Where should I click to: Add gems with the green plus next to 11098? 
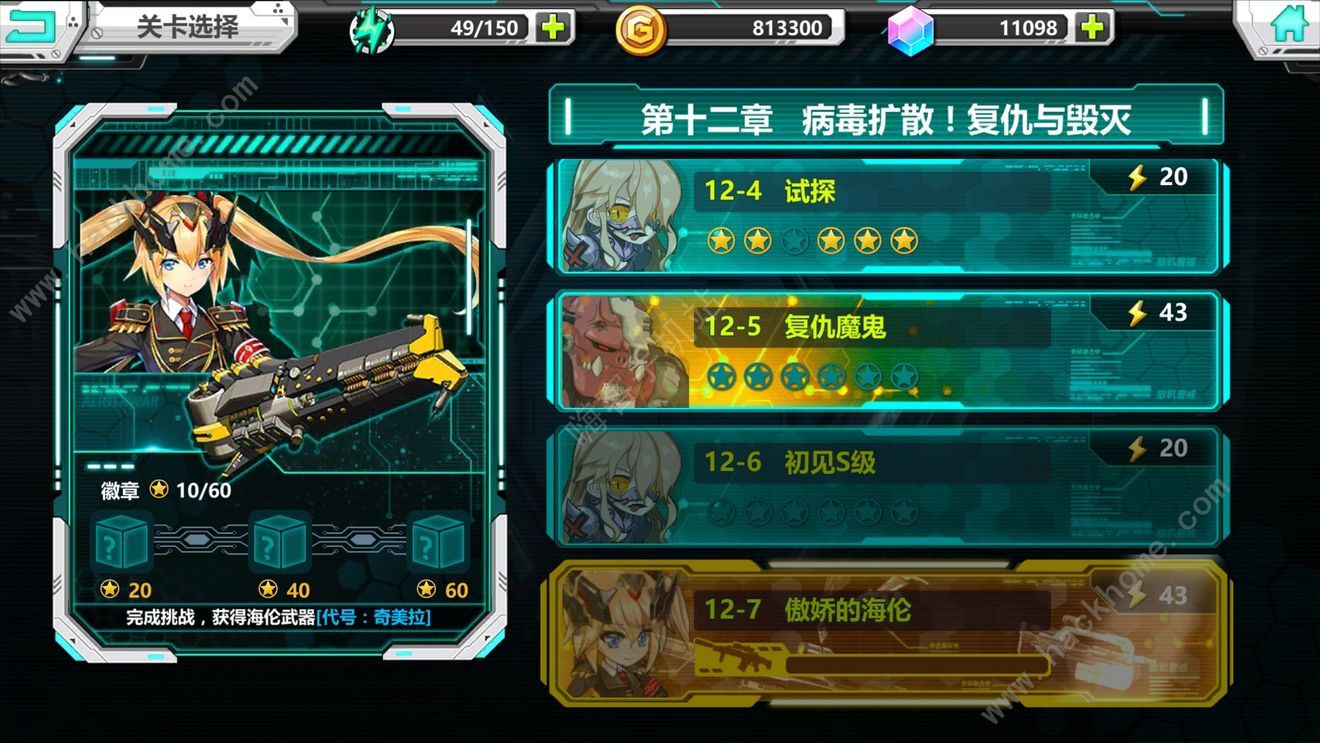point(1093,28)
